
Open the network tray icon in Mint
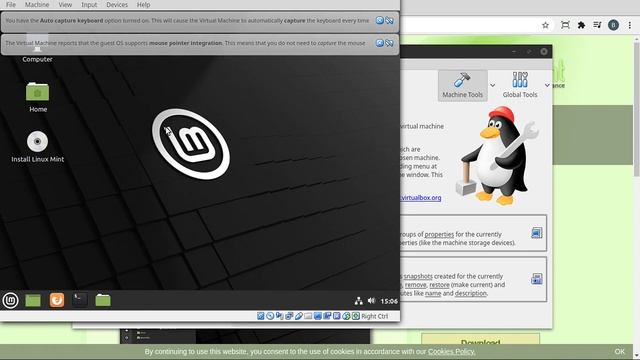tap(358, 301)
